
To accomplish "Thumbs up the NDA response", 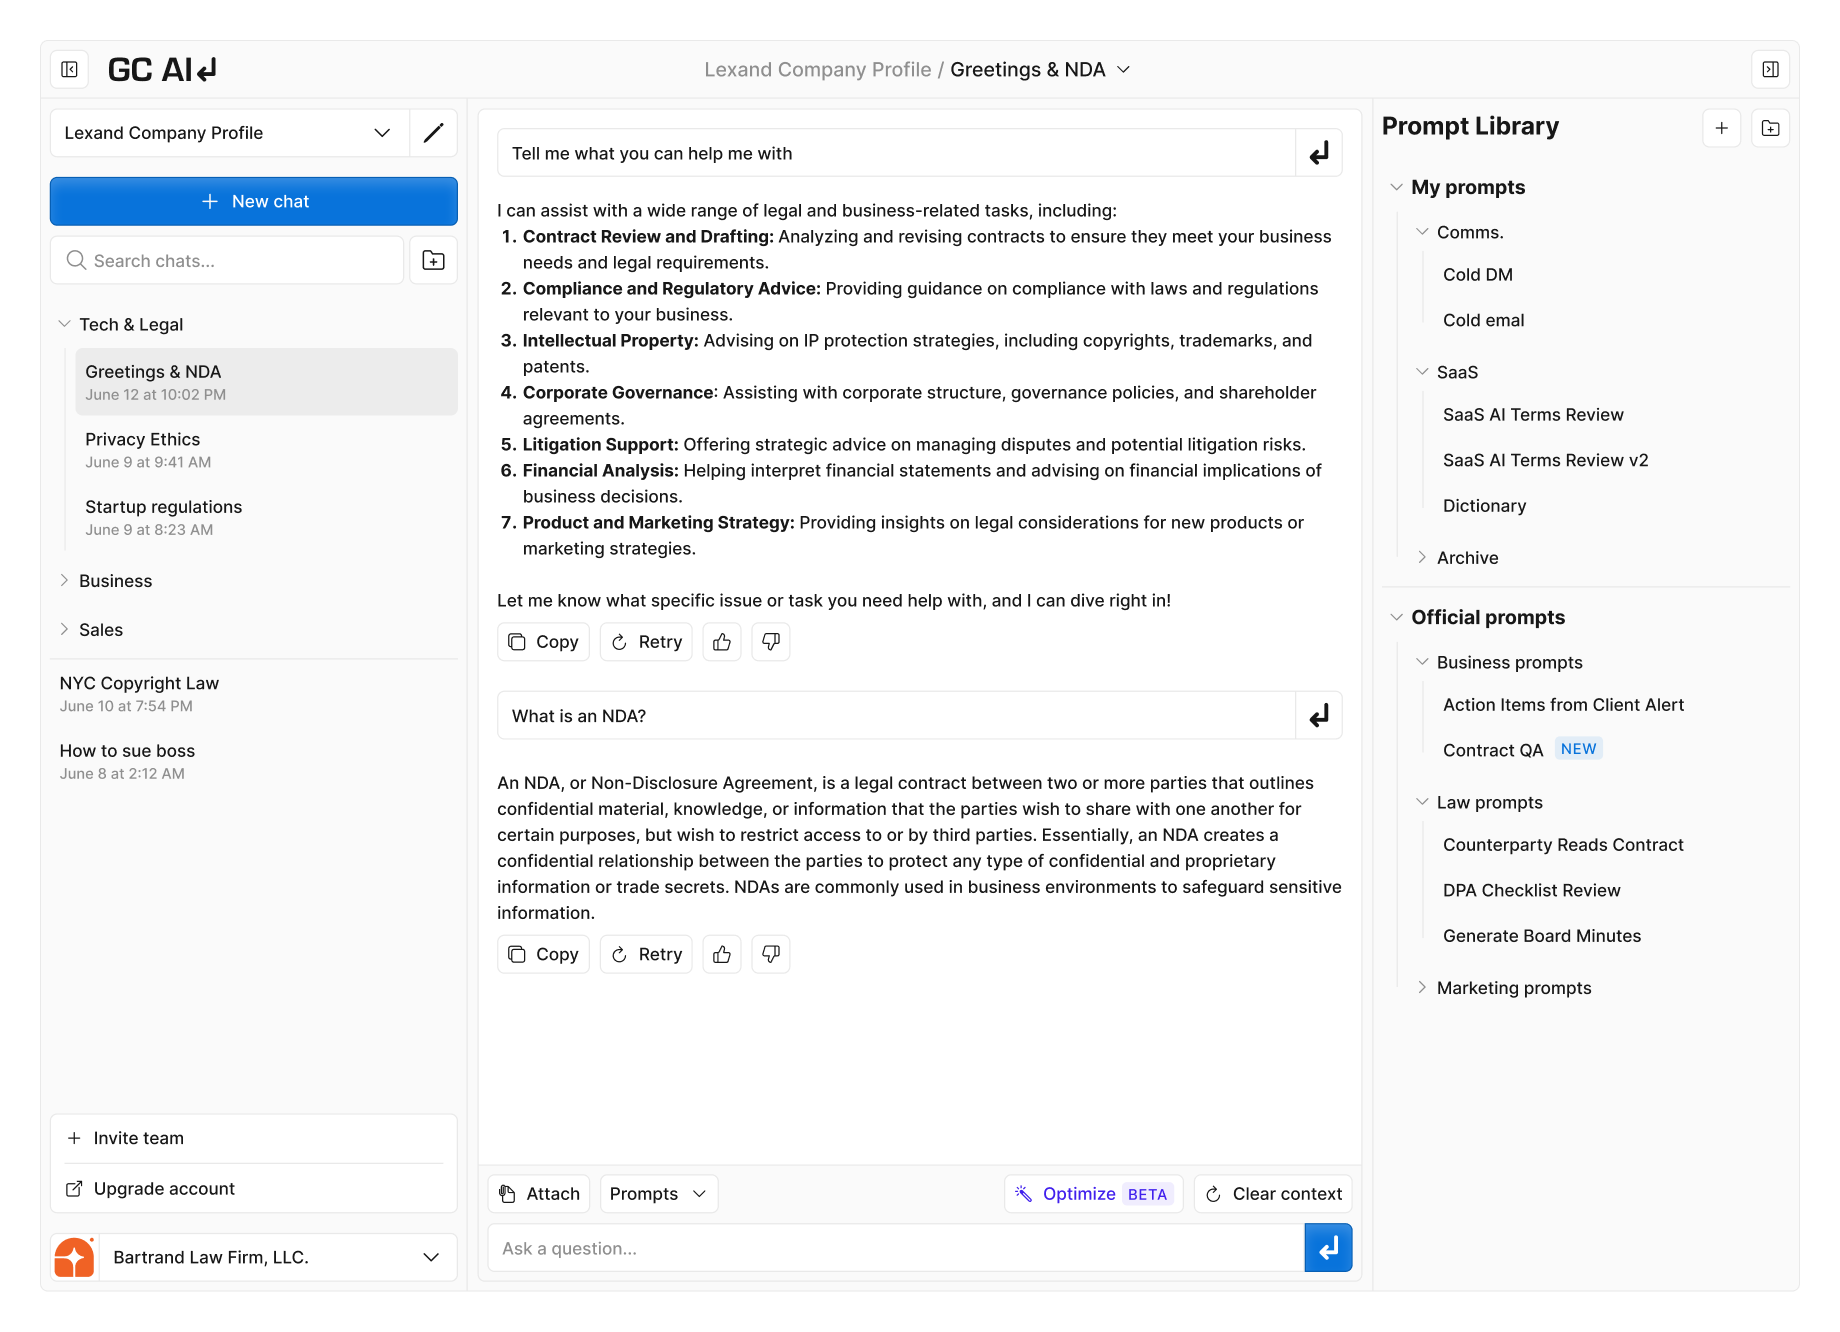I will click(722, 954).
